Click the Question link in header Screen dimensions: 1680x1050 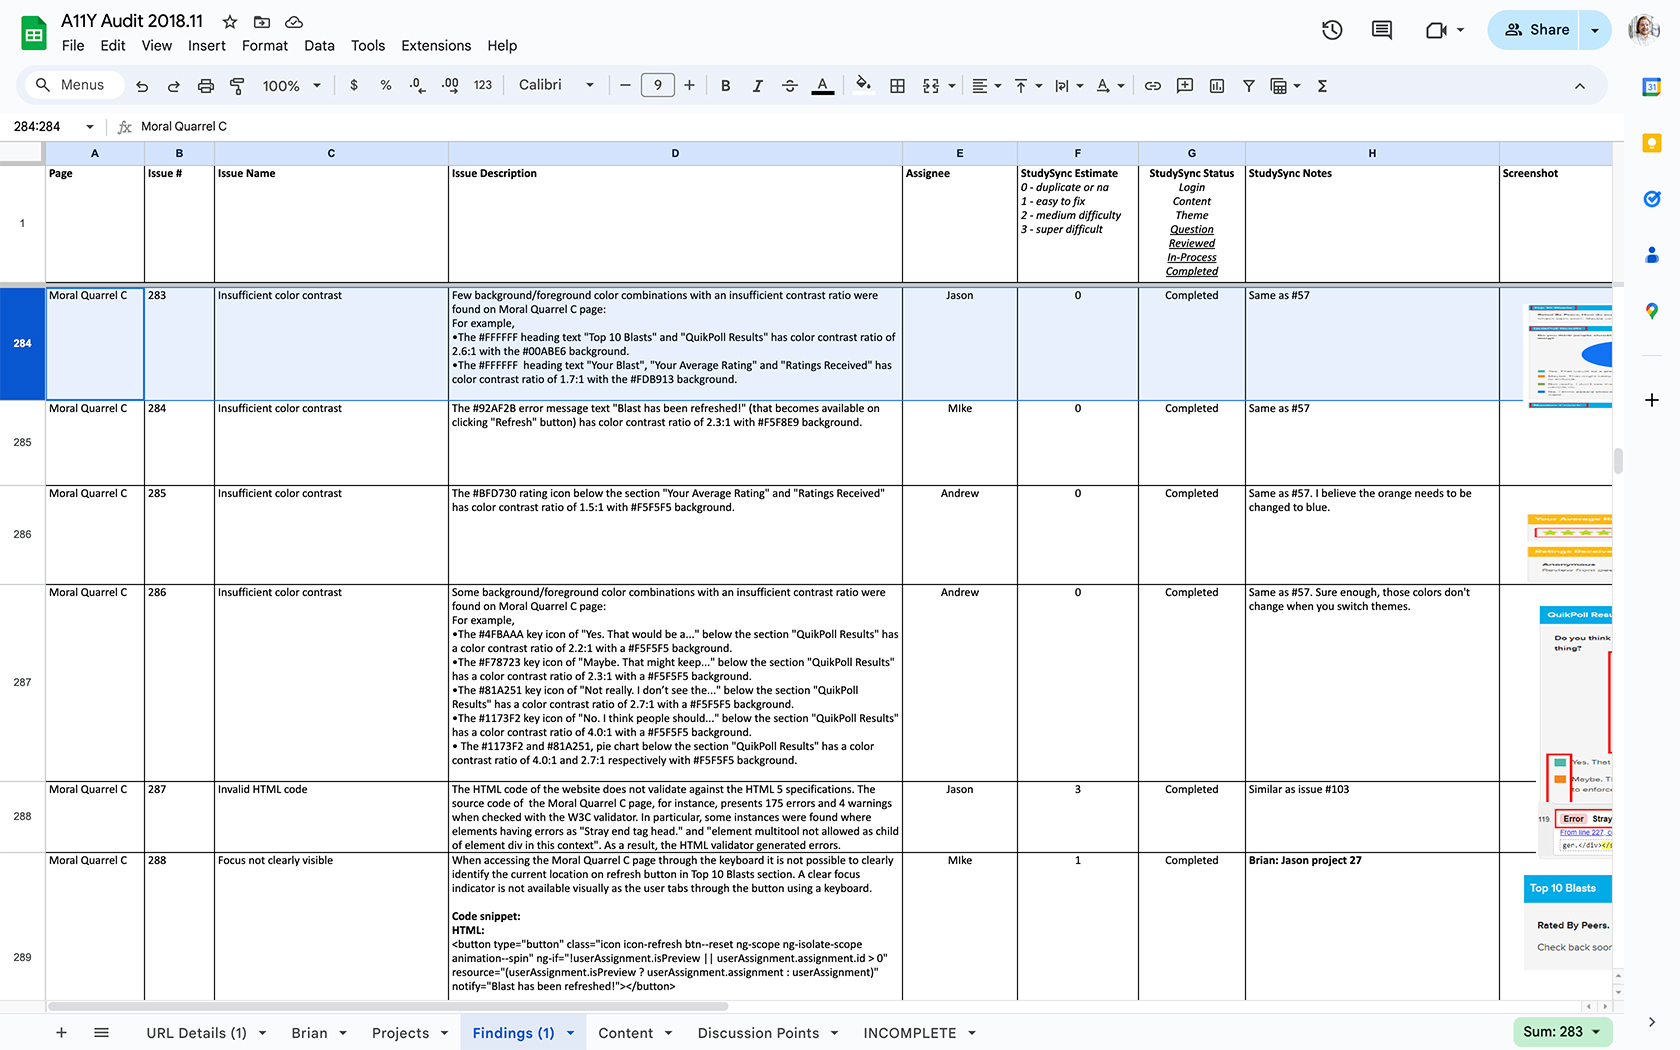click(1192, 230)
